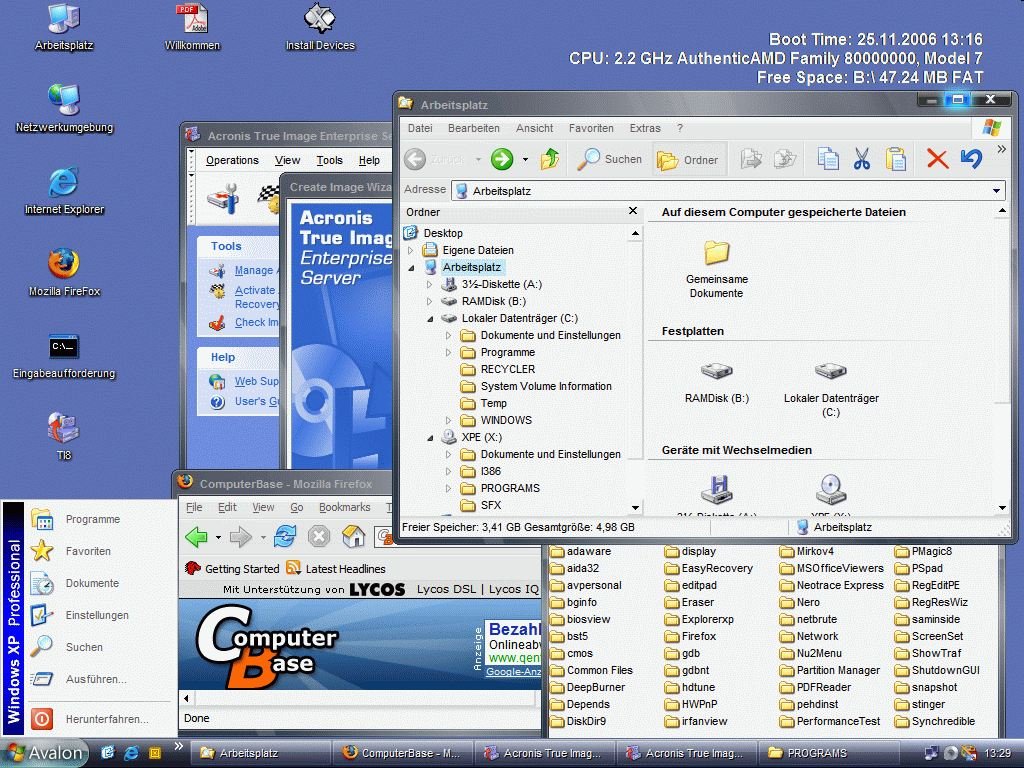Screen dimensions: 1024x768
Task: Open the Ansicht menu
Action: click(534, 128)
